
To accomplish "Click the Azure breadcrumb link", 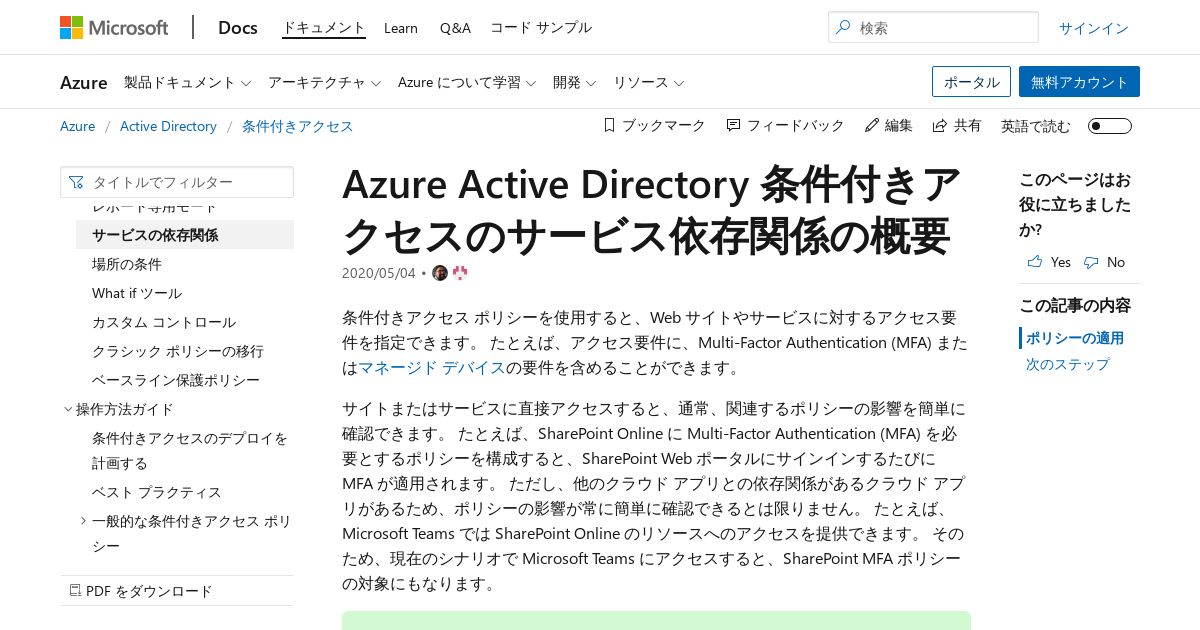I will pos(78,126).
